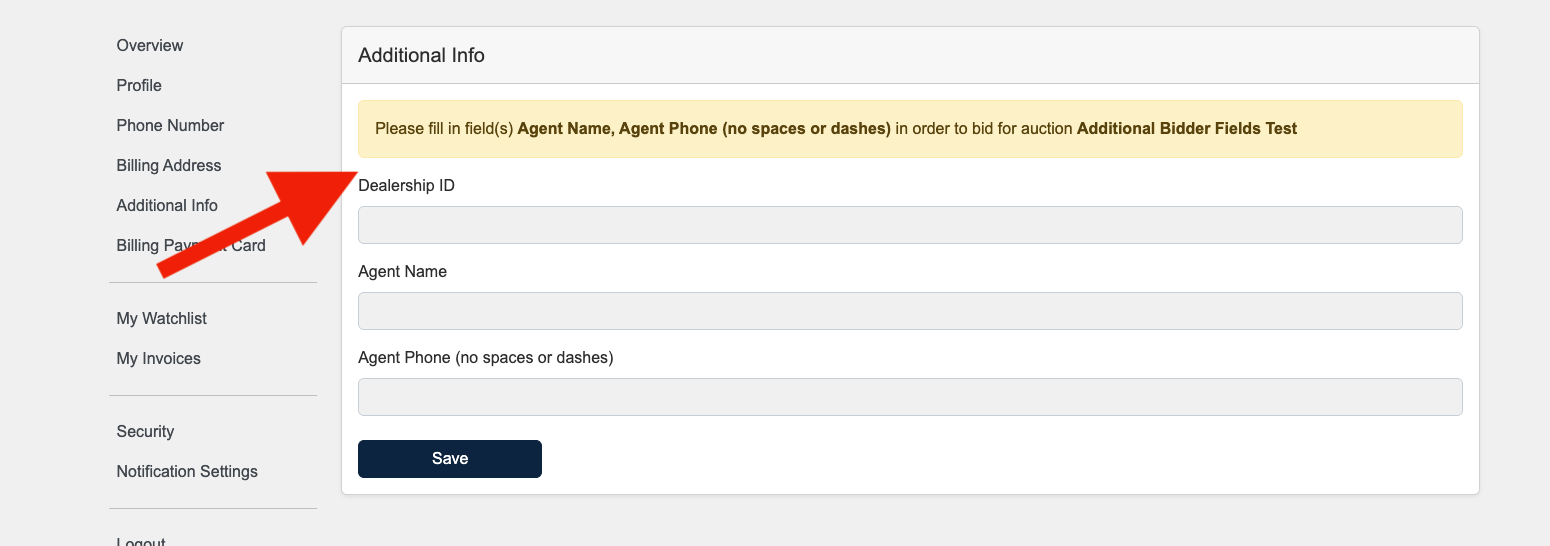
Task: Open My Invoices
Action: click(158, 359)
